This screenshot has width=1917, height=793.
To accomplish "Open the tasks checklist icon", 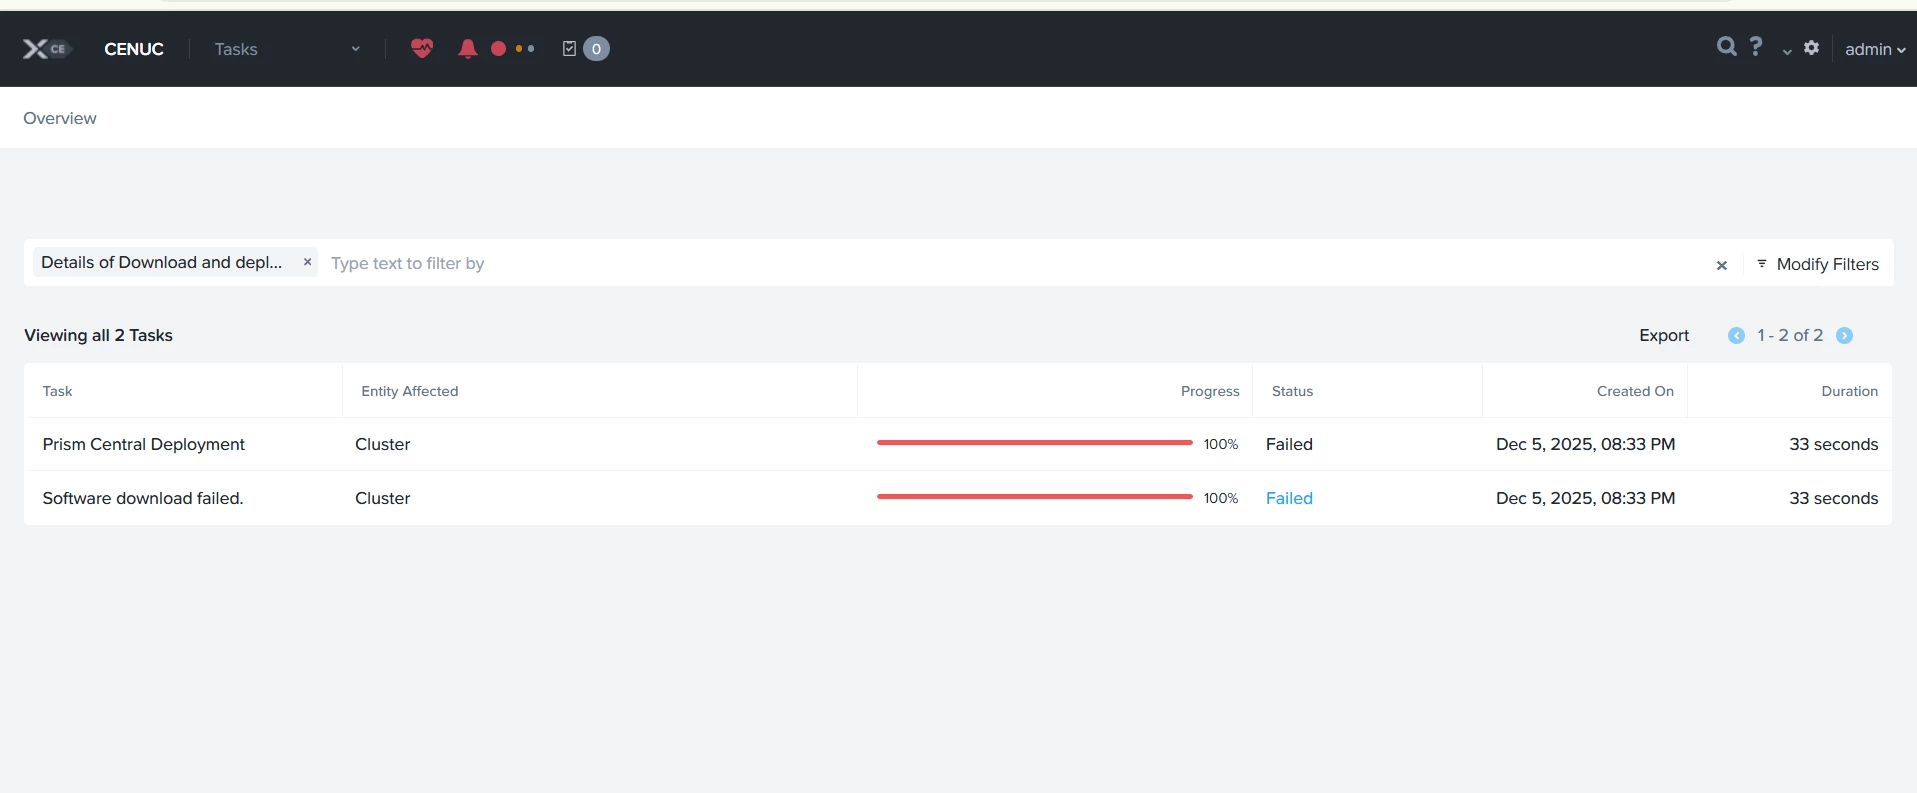I will click(569, 48).
